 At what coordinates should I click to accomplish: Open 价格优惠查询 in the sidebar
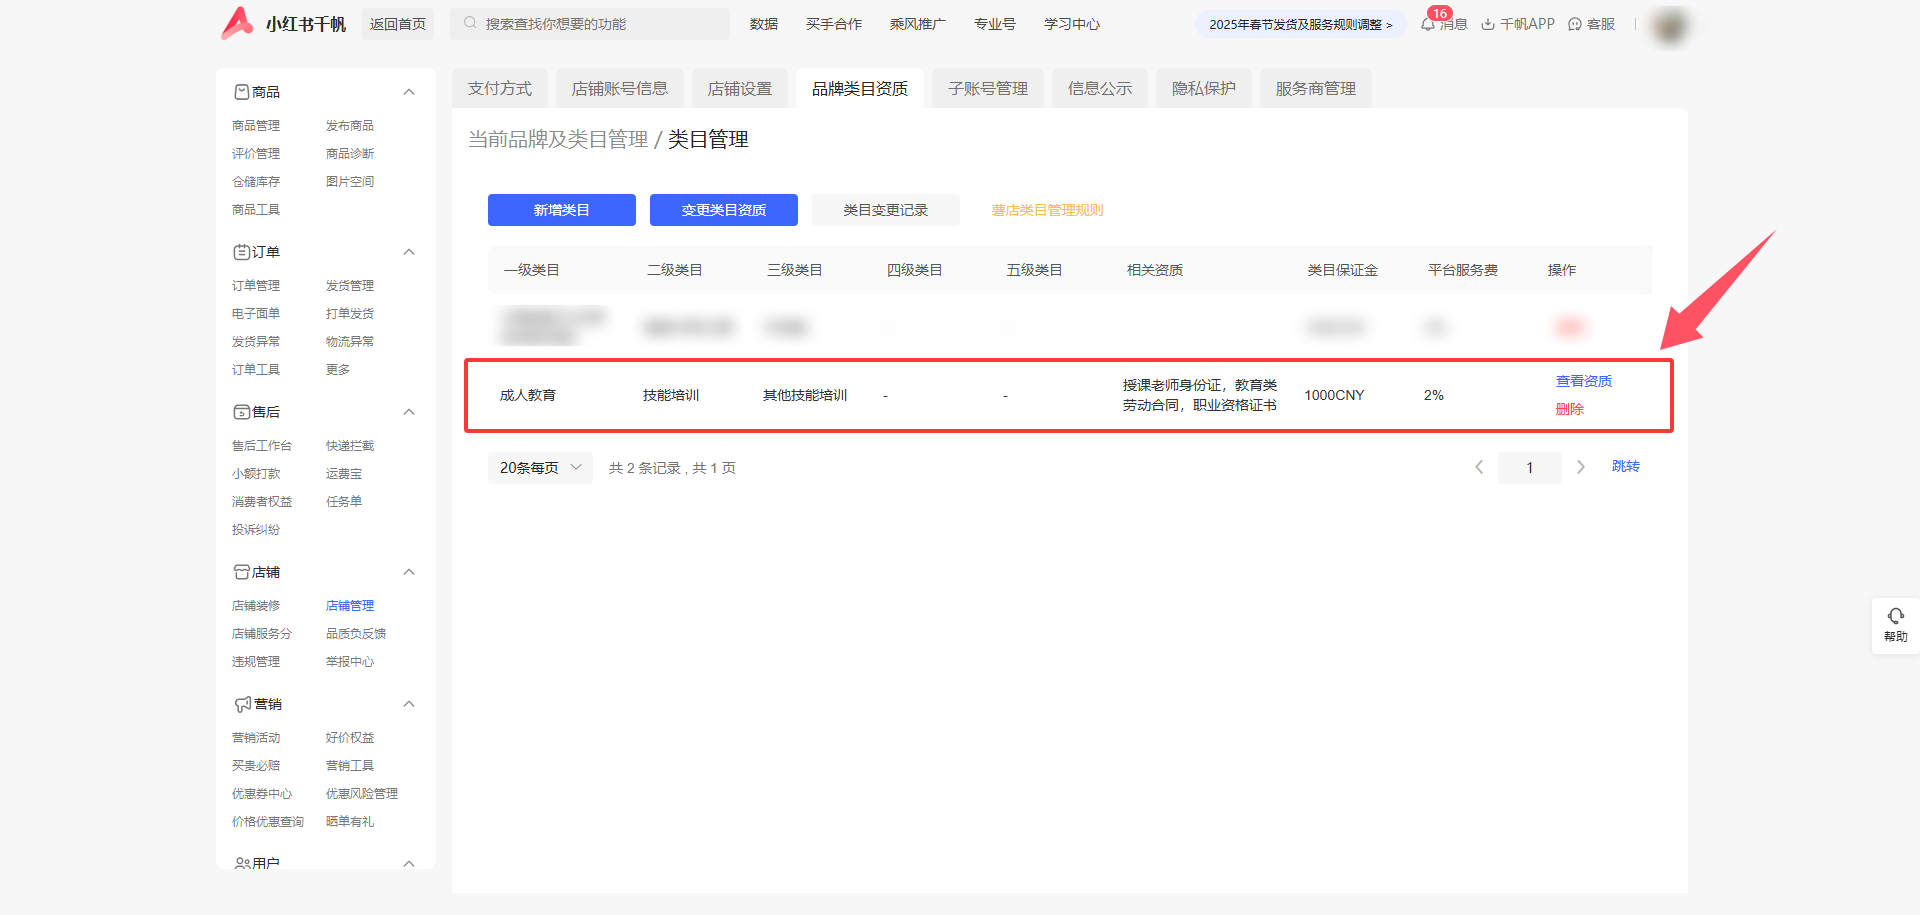pyautogui.click(x=268, y=822)
